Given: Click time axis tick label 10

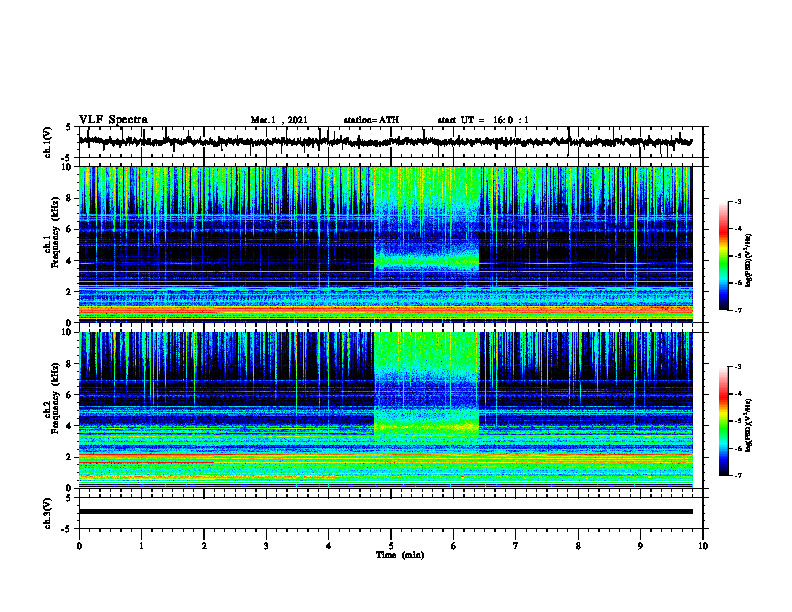Looking at the screenshot, I should (x=703, y=546).
